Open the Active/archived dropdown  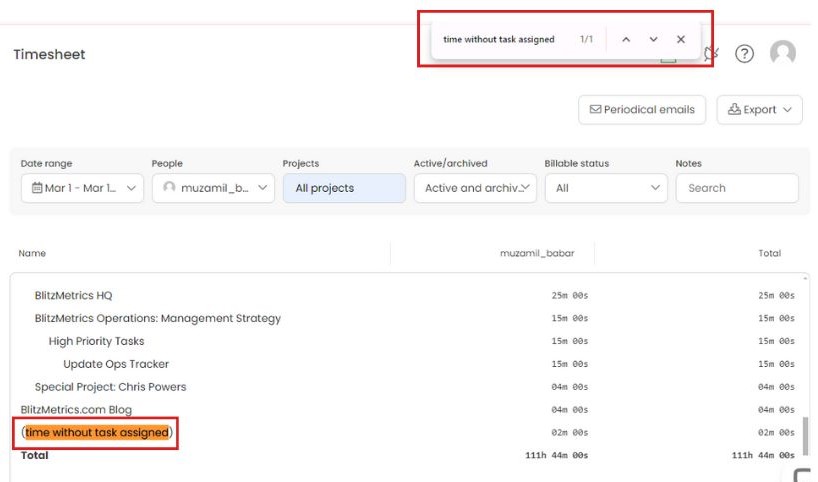pyautogui.click(x=475, y=188)
